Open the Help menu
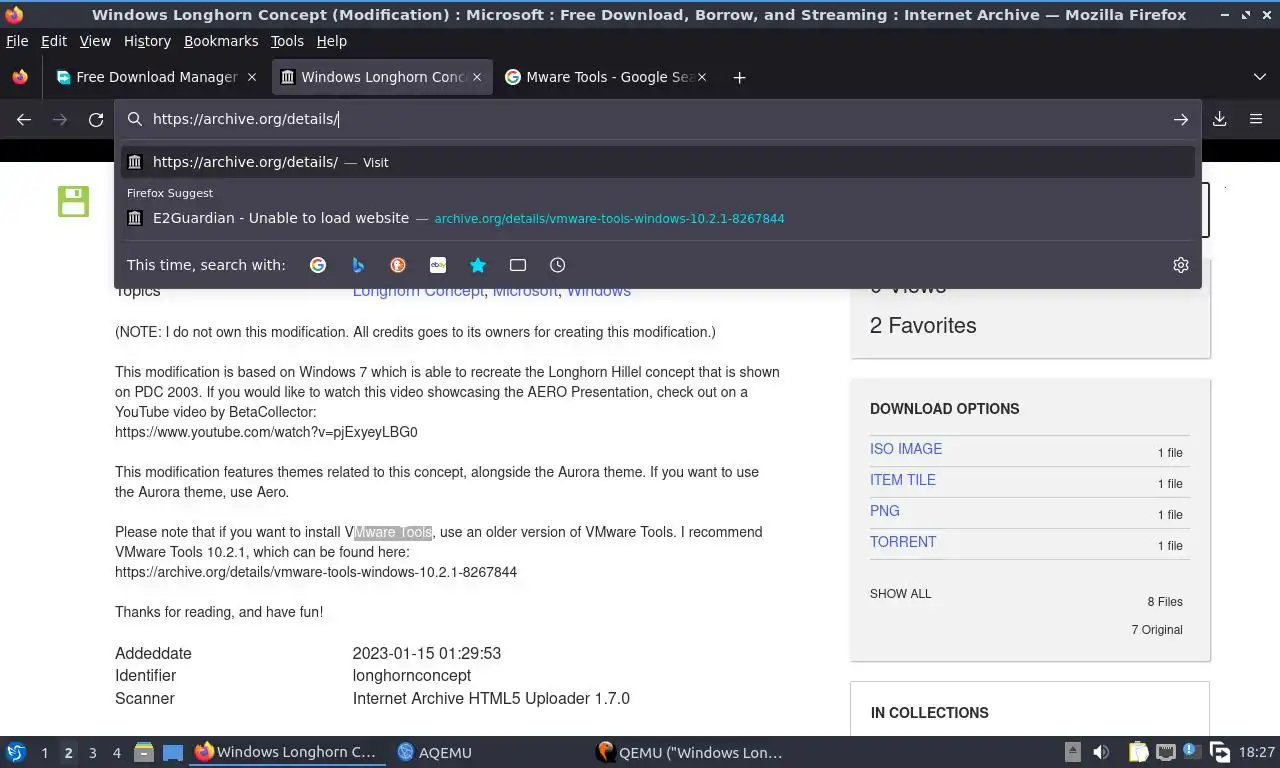The width and height of the screenshot is (1280, 768). pos(331,41)
